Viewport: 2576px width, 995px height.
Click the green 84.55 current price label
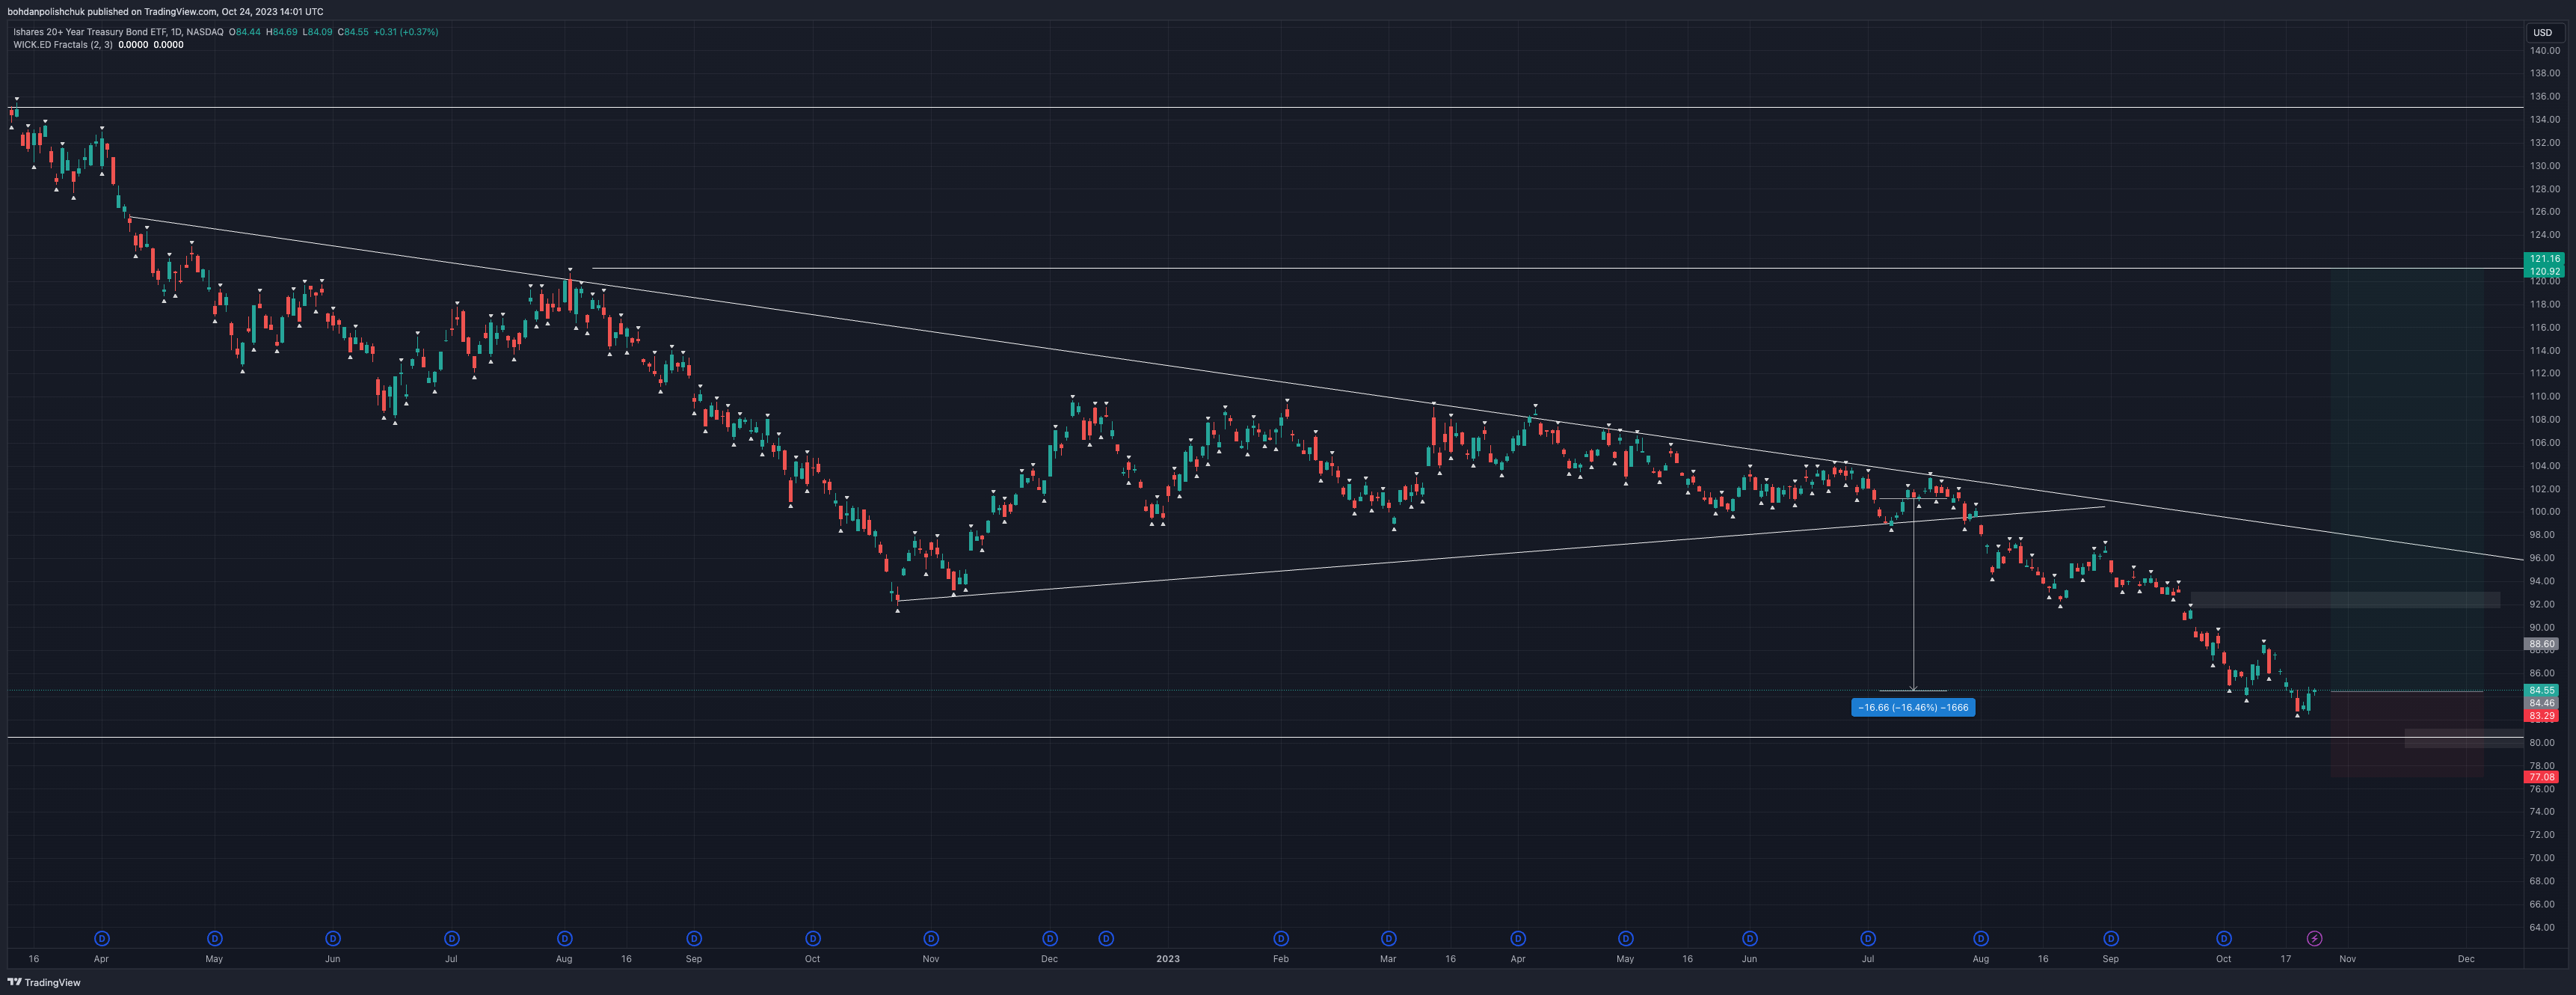[2542, 690]
